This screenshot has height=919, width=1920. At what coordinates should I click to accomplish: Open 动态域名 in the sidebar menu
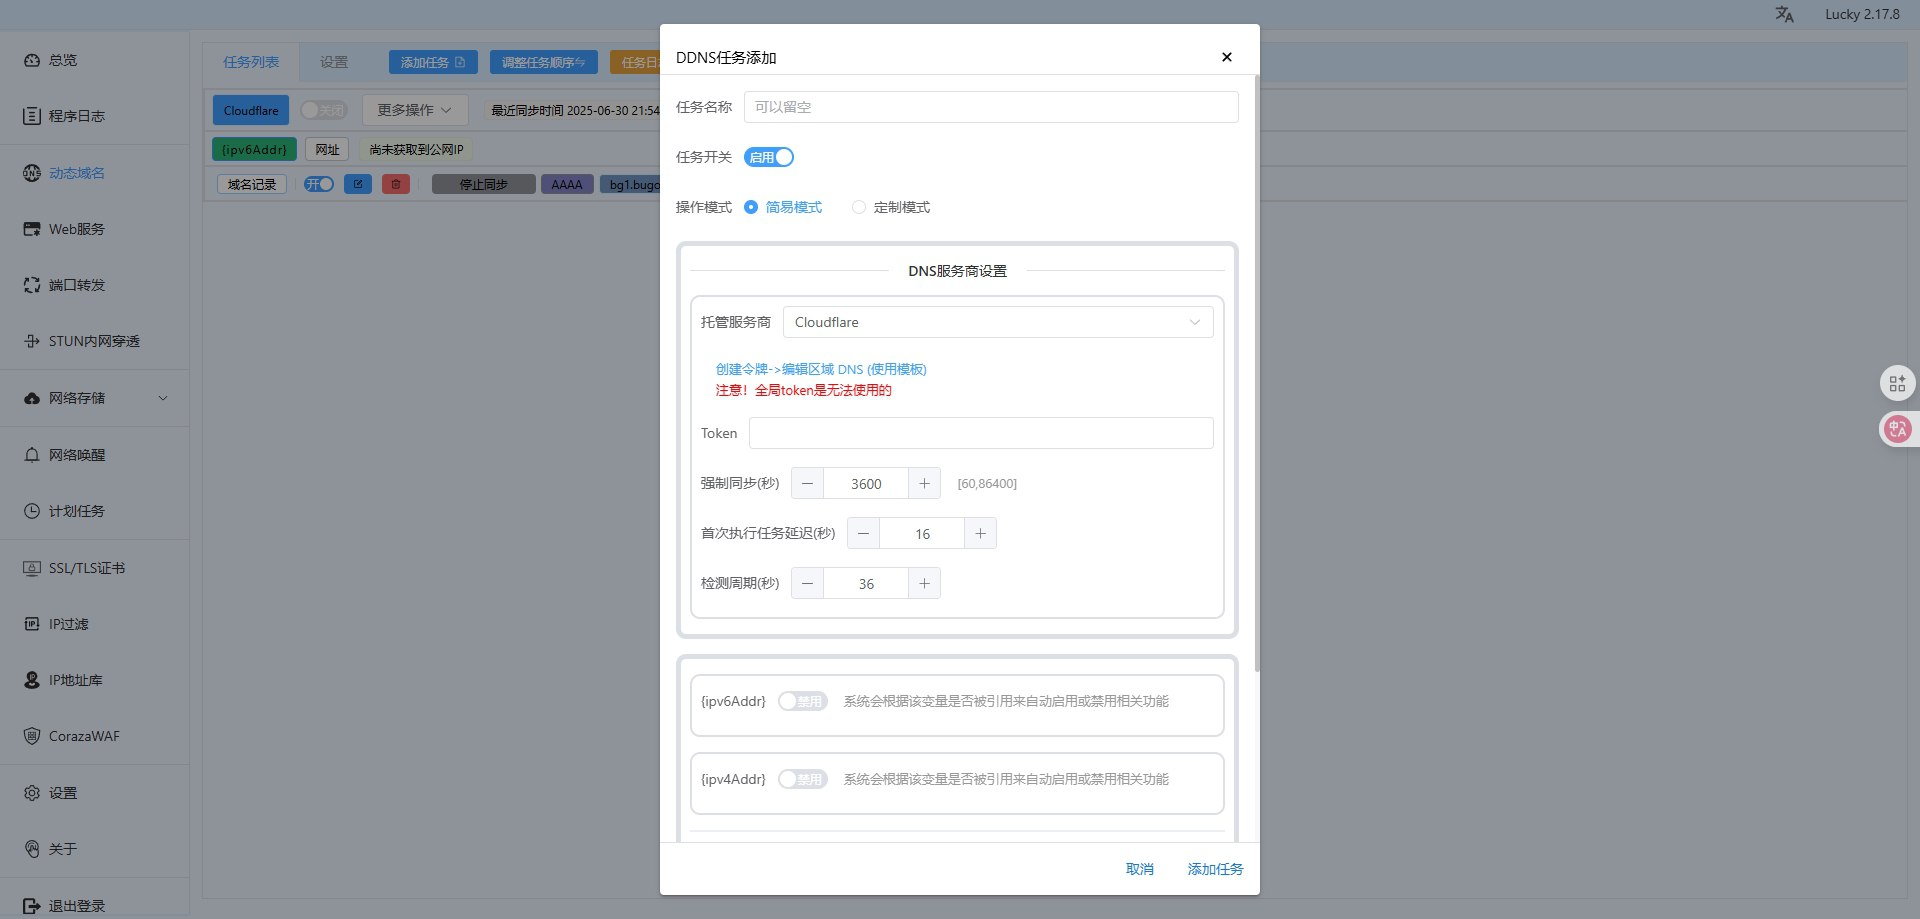76,173
